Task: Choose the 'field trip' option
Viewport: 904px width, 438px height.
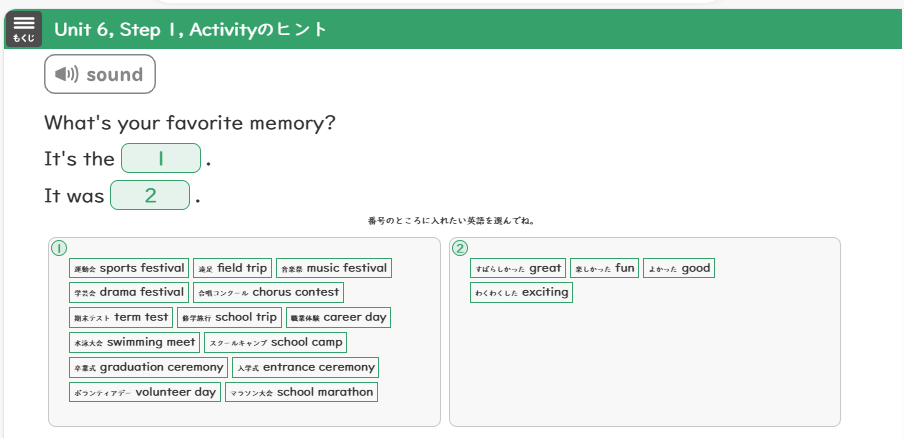Action: pyautogui.click(x=232, y=268)
